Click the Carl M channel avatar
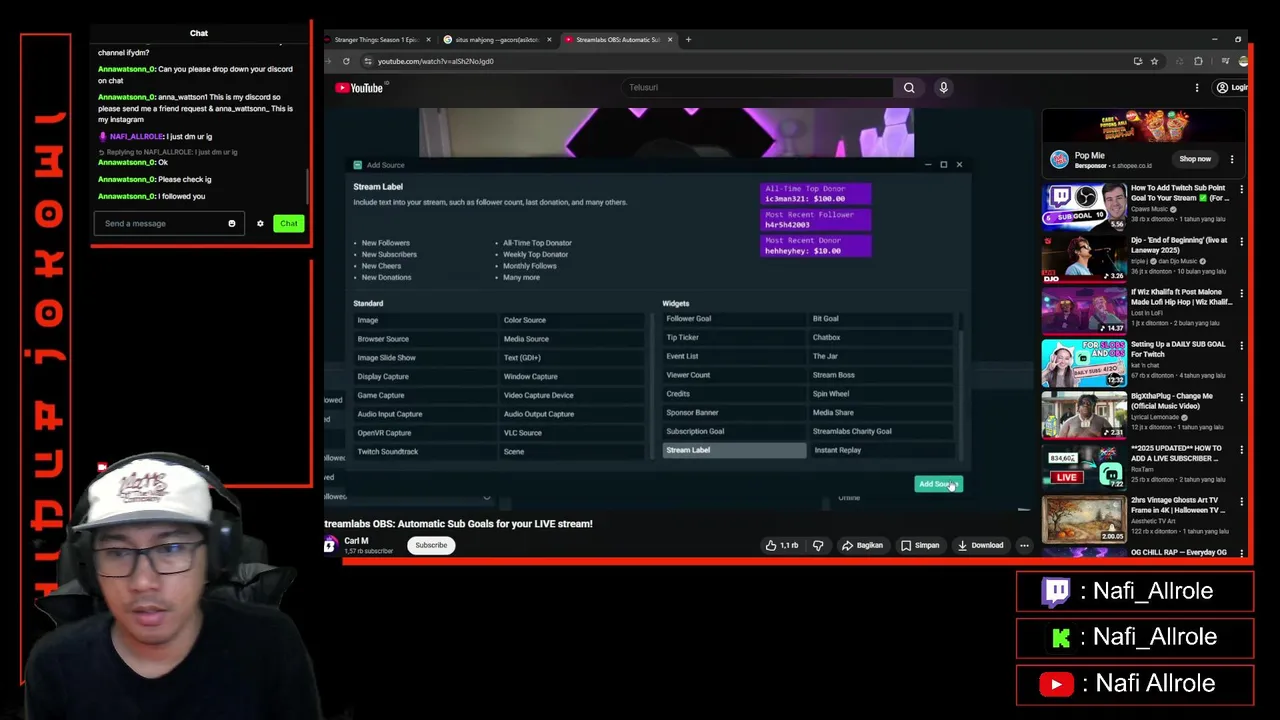The width and height of the screenshot is (1280, 720). click(329, 545)
